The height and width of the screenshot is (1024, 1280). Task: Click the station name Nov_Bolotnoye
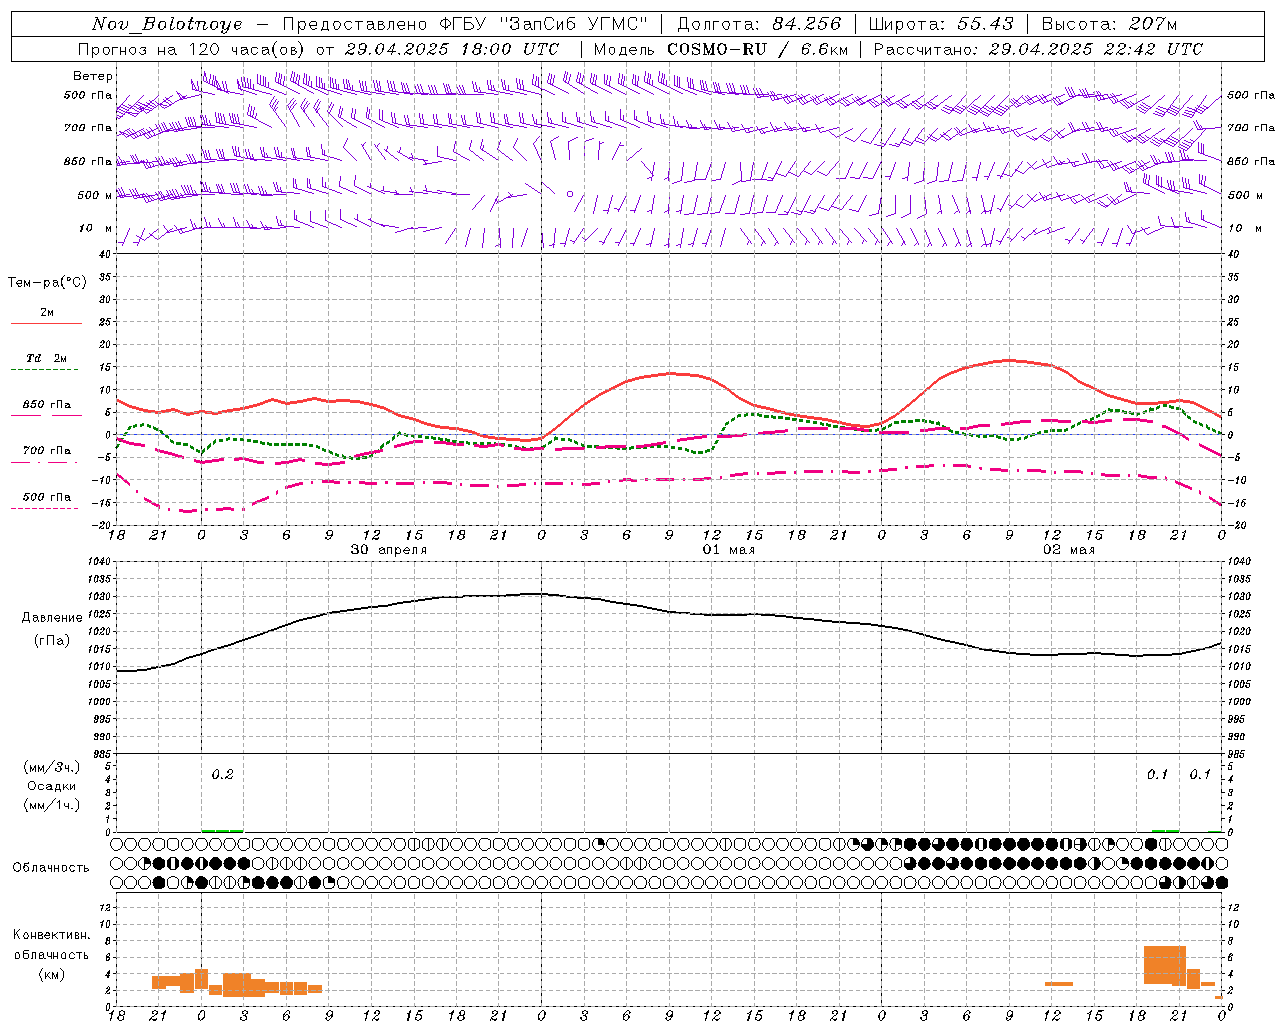point(167,24)
